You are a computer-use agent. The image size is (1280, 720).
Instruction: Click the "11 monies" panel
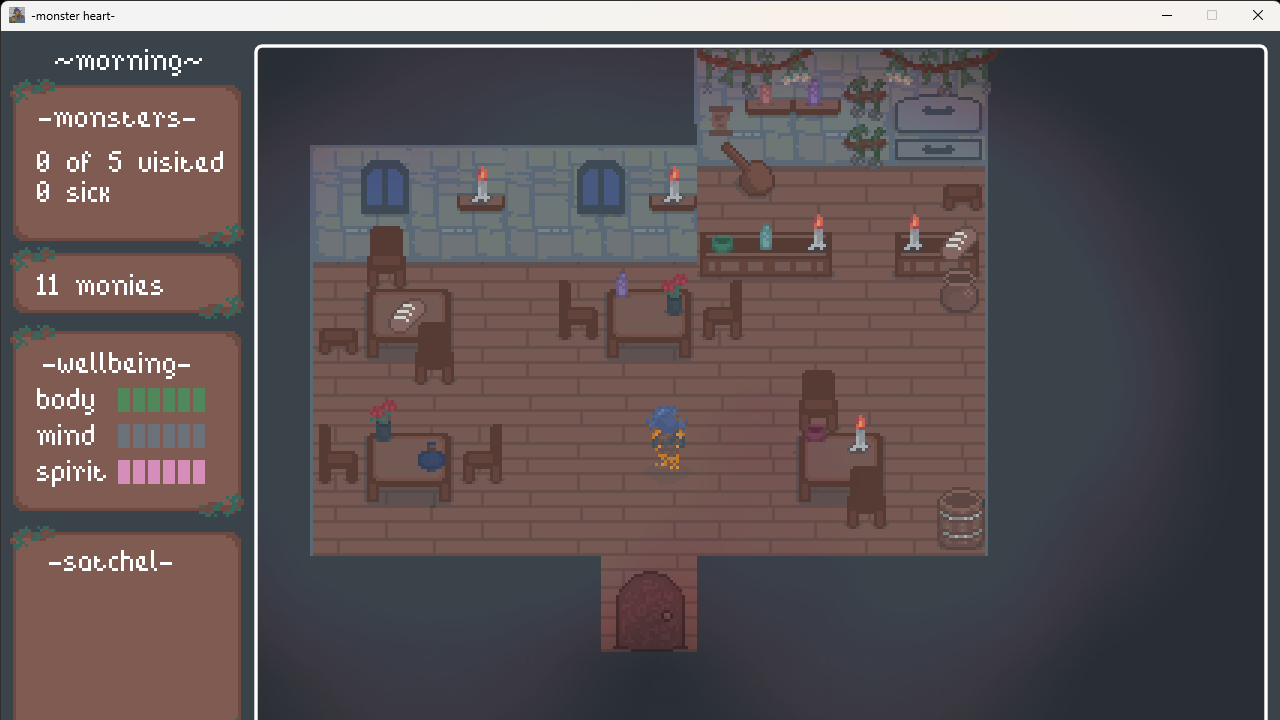coord(127,285)
